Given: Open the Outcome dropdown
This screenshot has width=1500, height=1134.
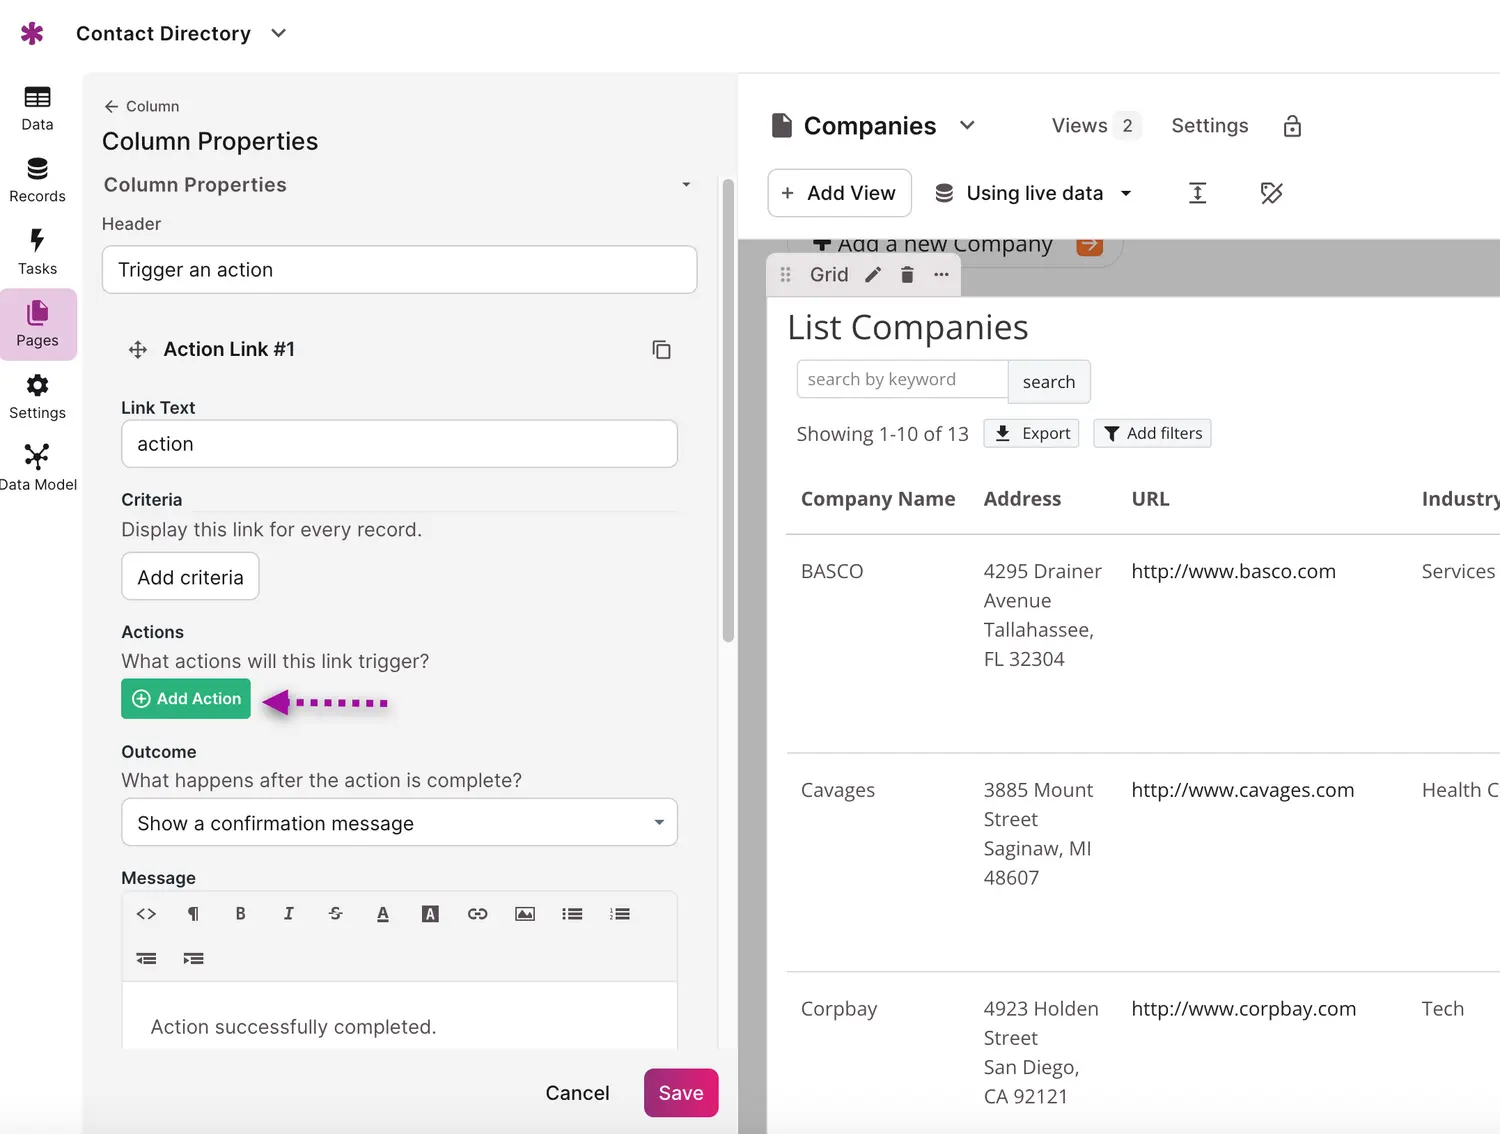Looking at the screenshot, I should click(399, 823).
